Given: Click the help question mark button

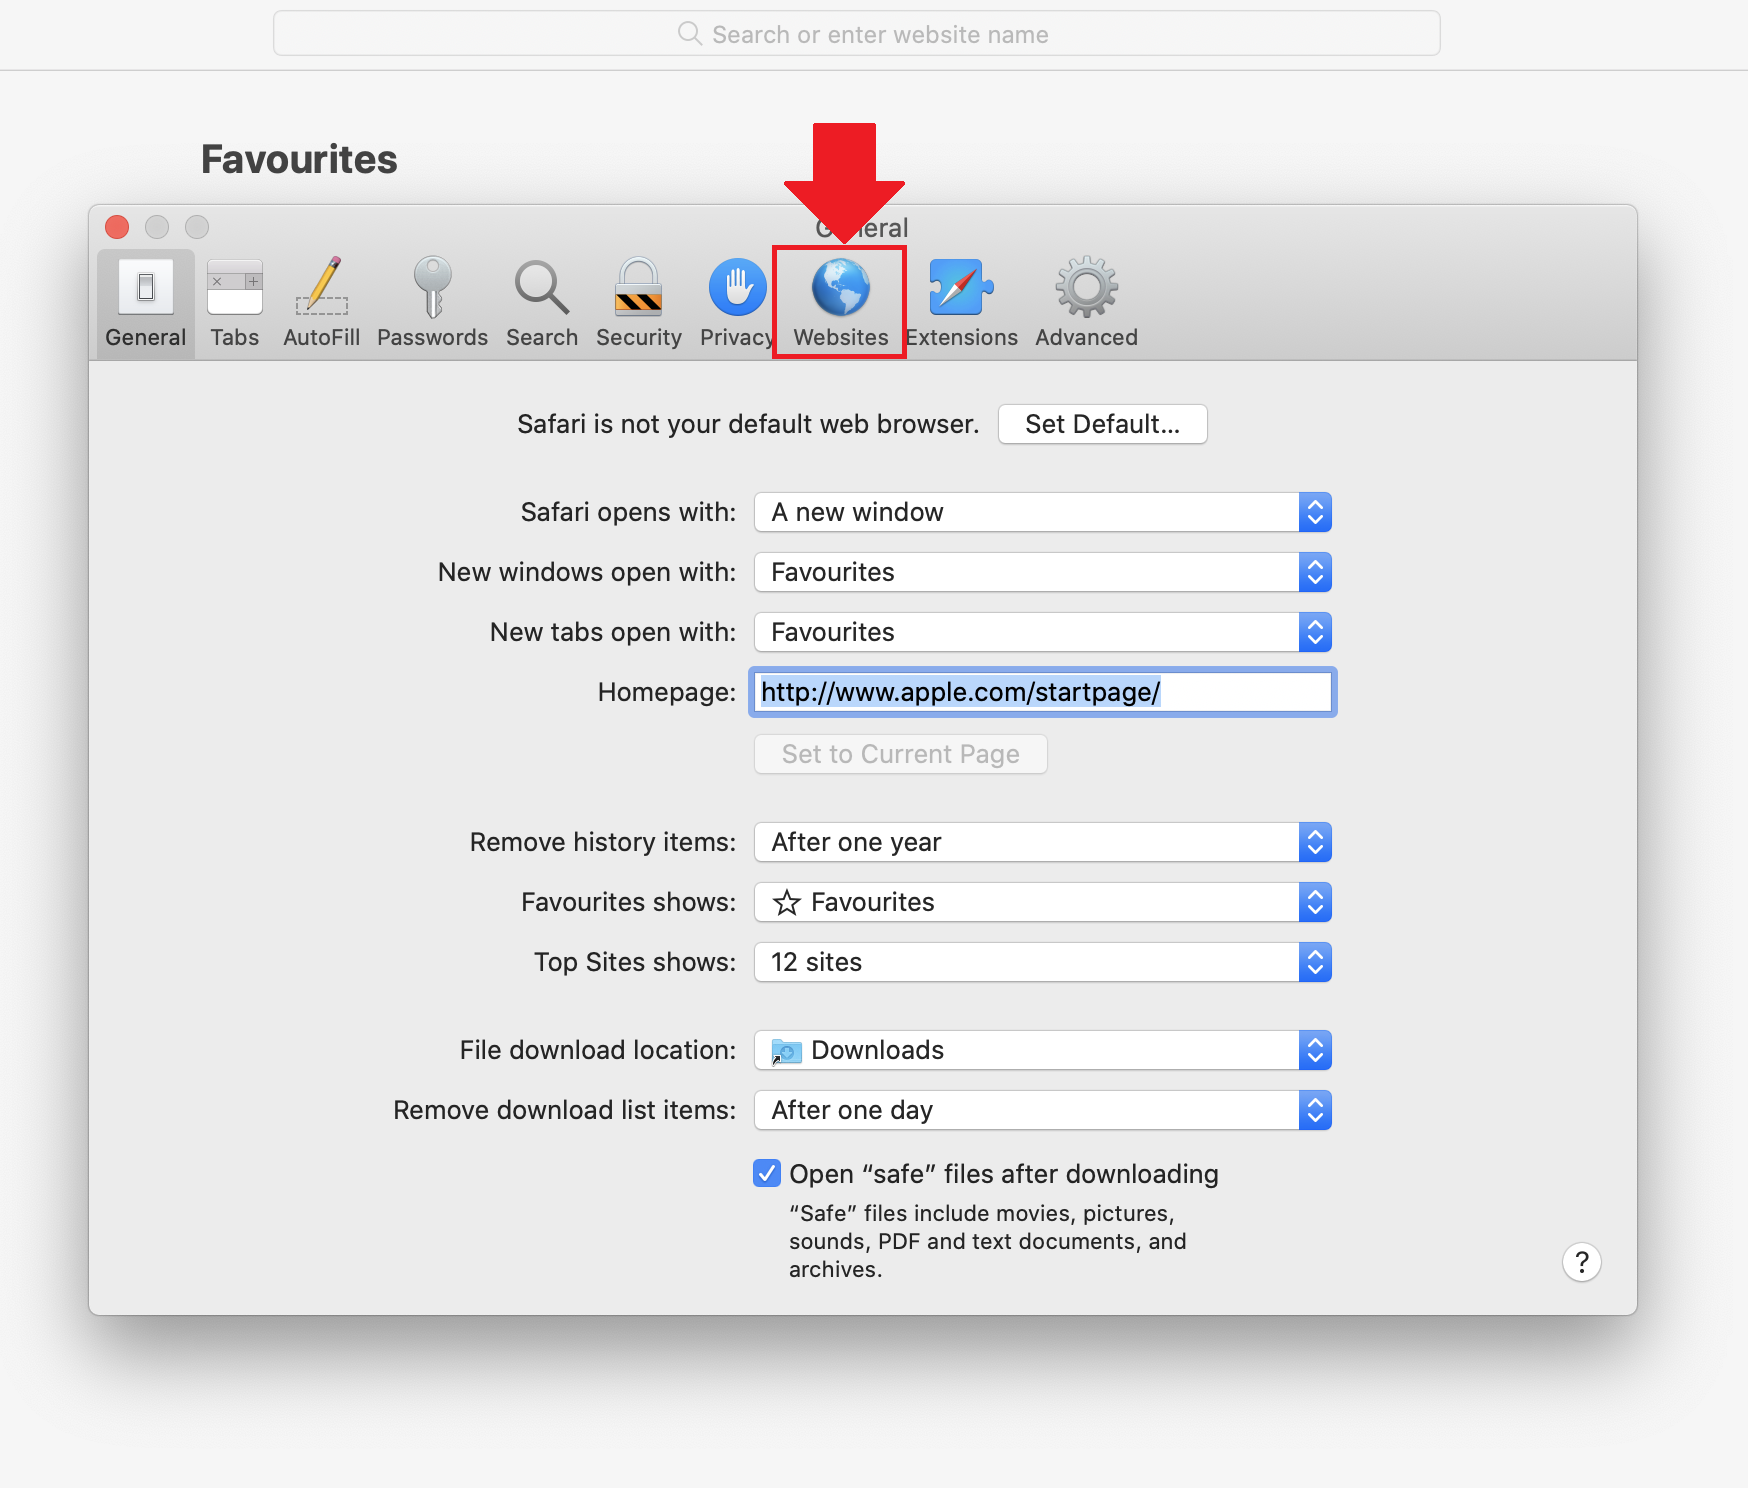Looking at the screenshot, I should (1582, 1262).
